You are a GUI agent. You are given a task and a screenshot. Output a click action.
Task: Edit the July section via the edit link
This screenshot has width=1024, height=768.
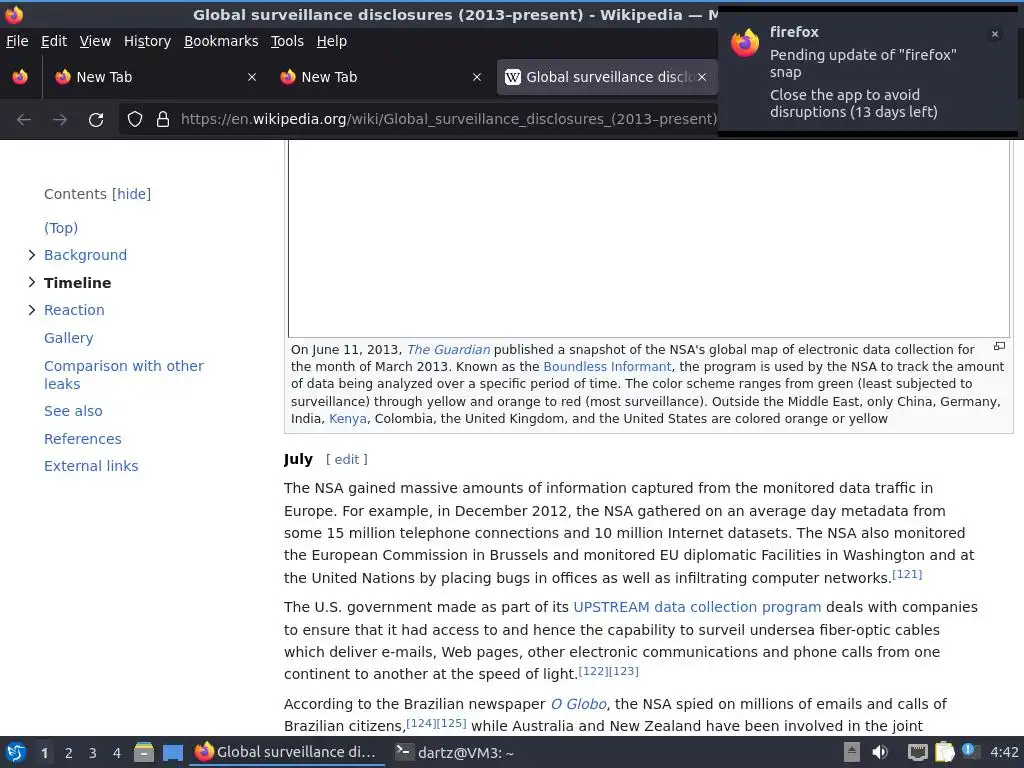click(x=347, y=459)
